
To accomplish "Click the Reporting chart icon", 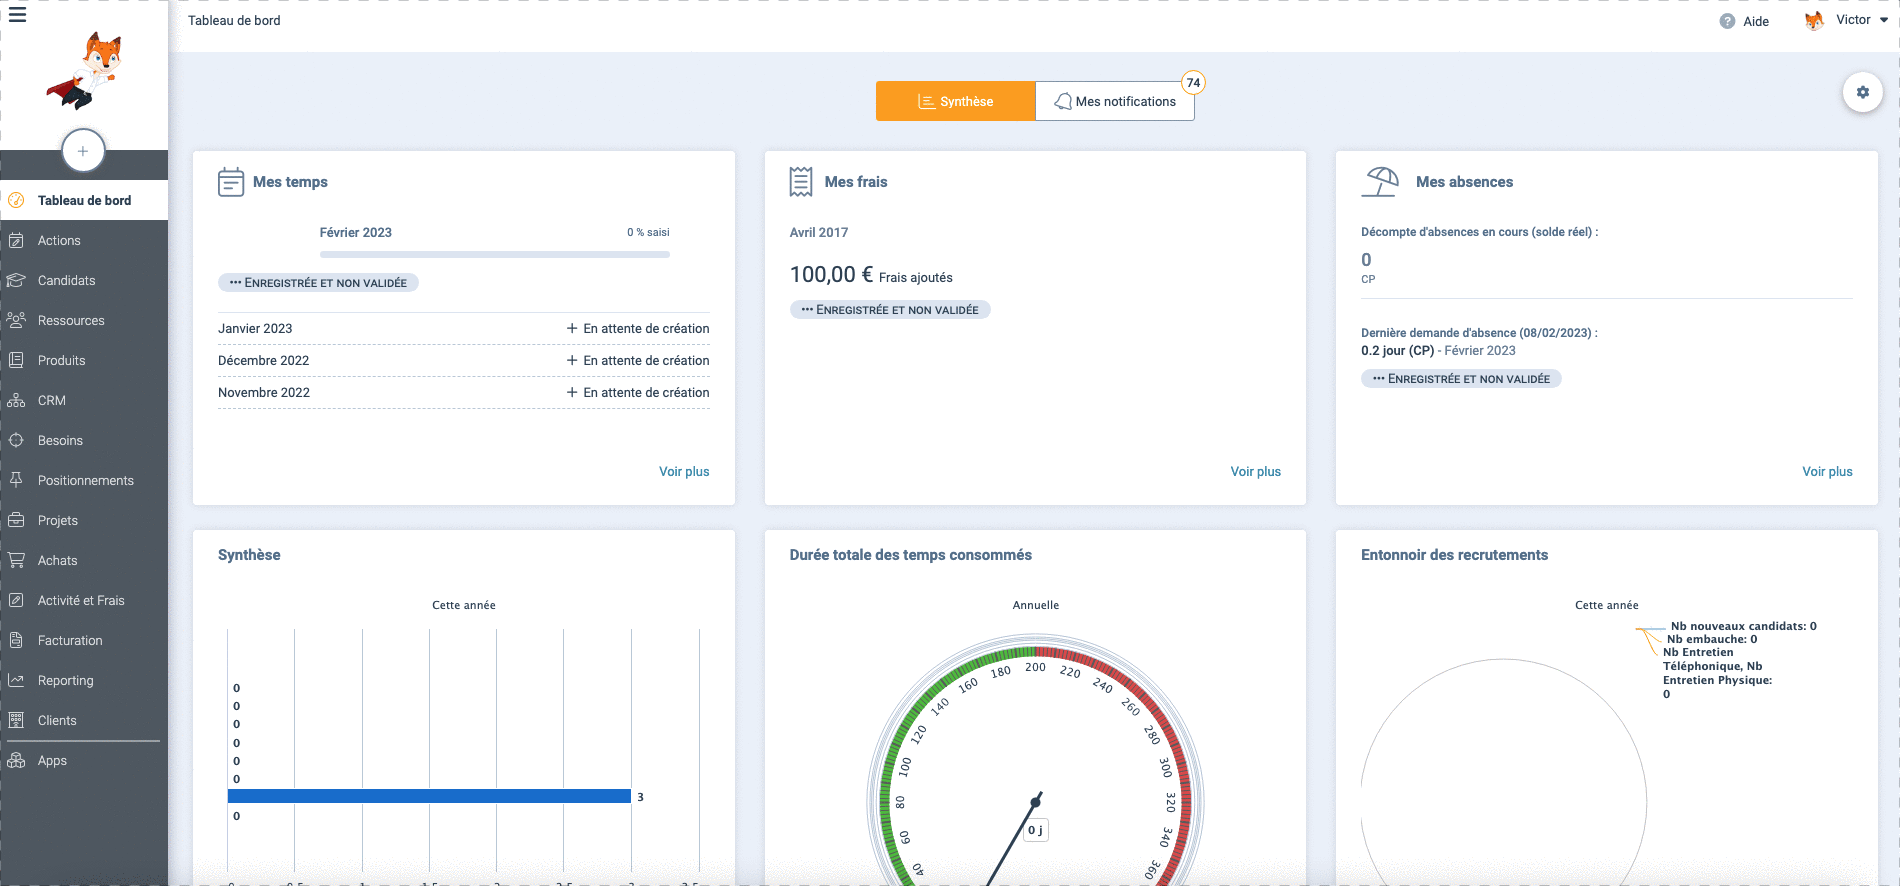I will click(16, 680).
